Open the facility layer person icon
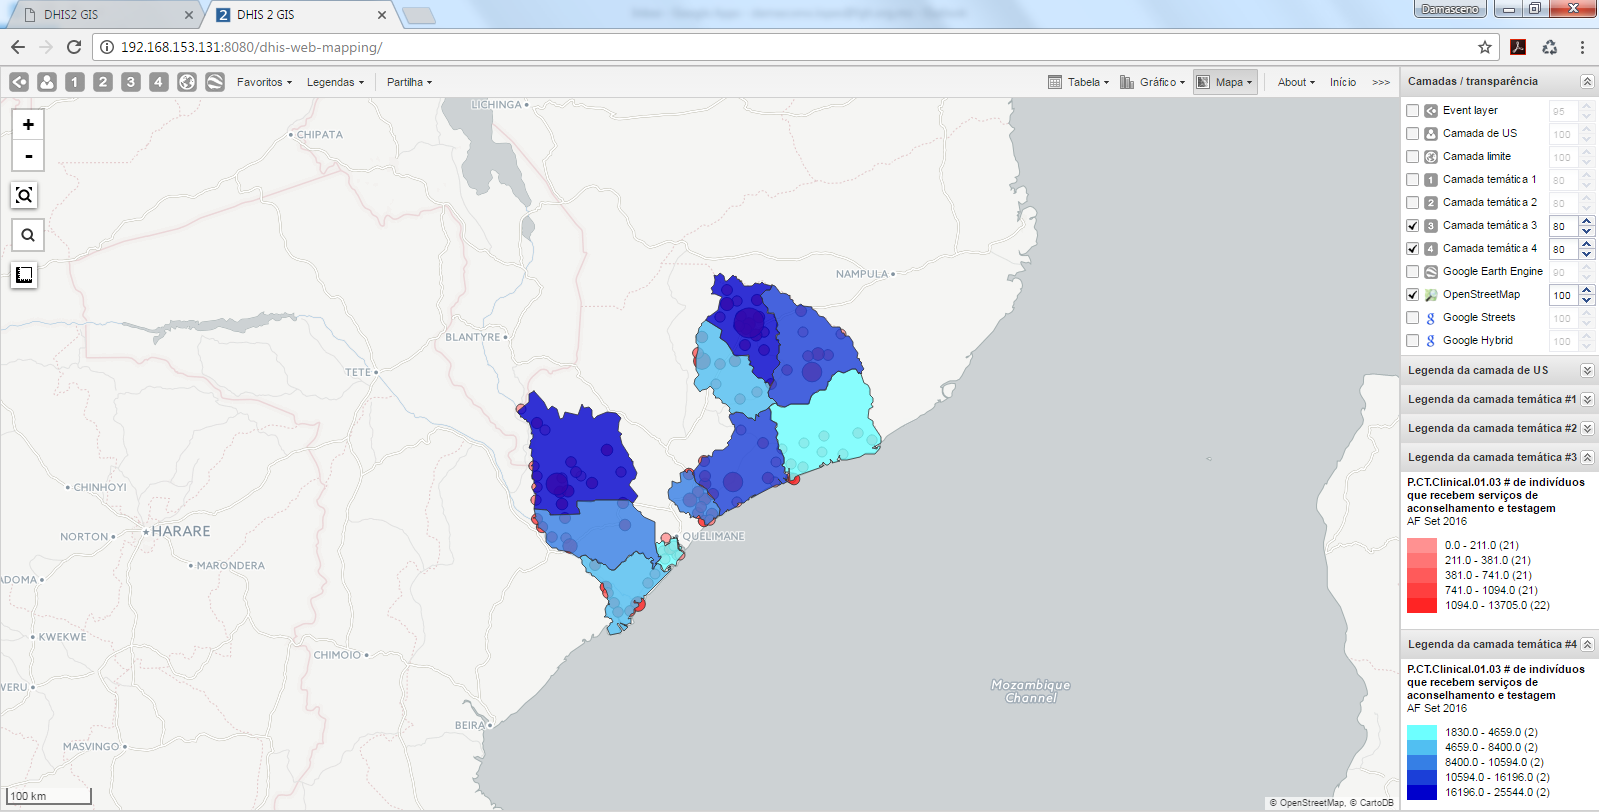 coord(47,82)
